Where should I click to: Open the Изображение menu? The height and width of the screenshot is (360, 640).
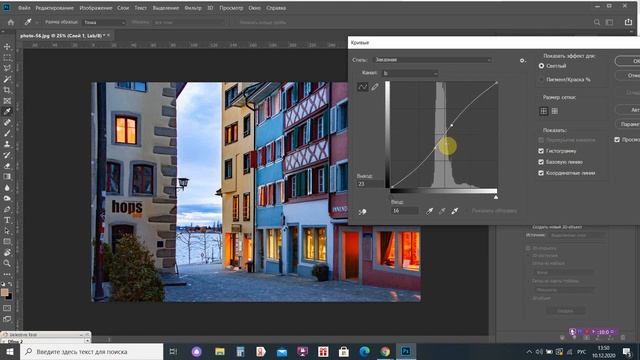(x=96, y=8)
